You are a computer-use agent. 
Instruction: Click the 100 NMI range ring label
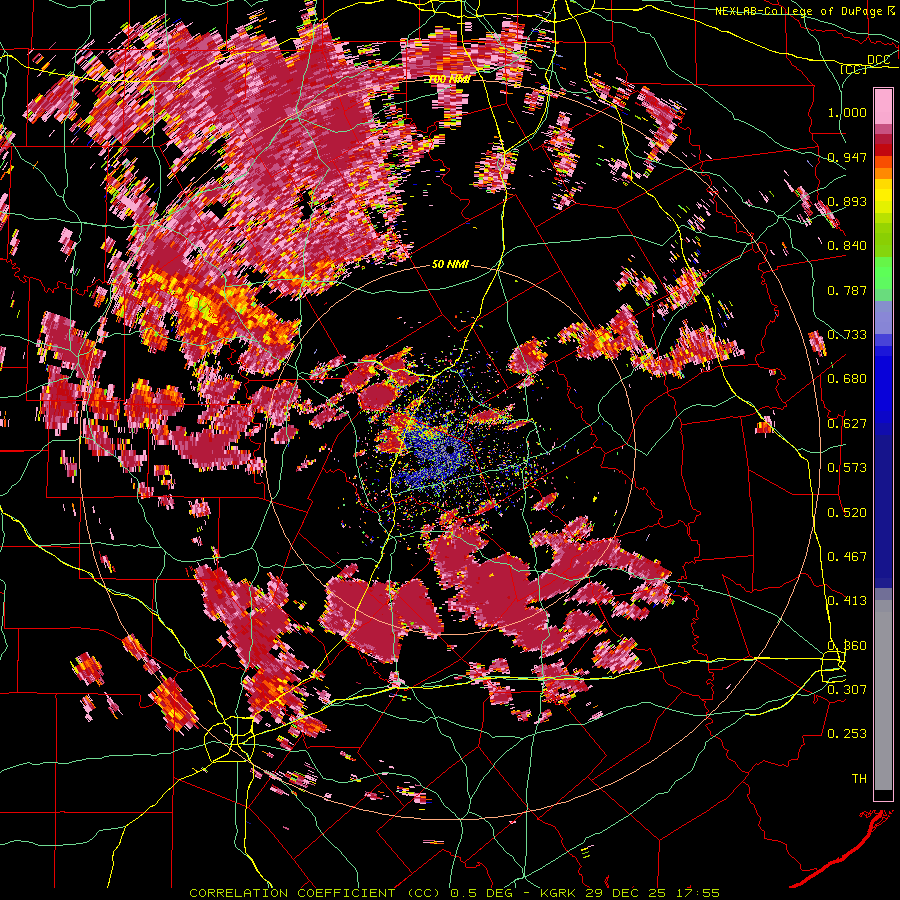pos(450,79)
